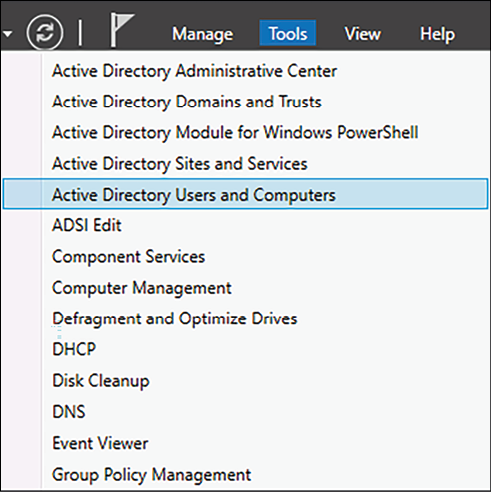Open the Notifications flag icon
This screenshot has width=491, height=492.
click(x=122, y=30)
